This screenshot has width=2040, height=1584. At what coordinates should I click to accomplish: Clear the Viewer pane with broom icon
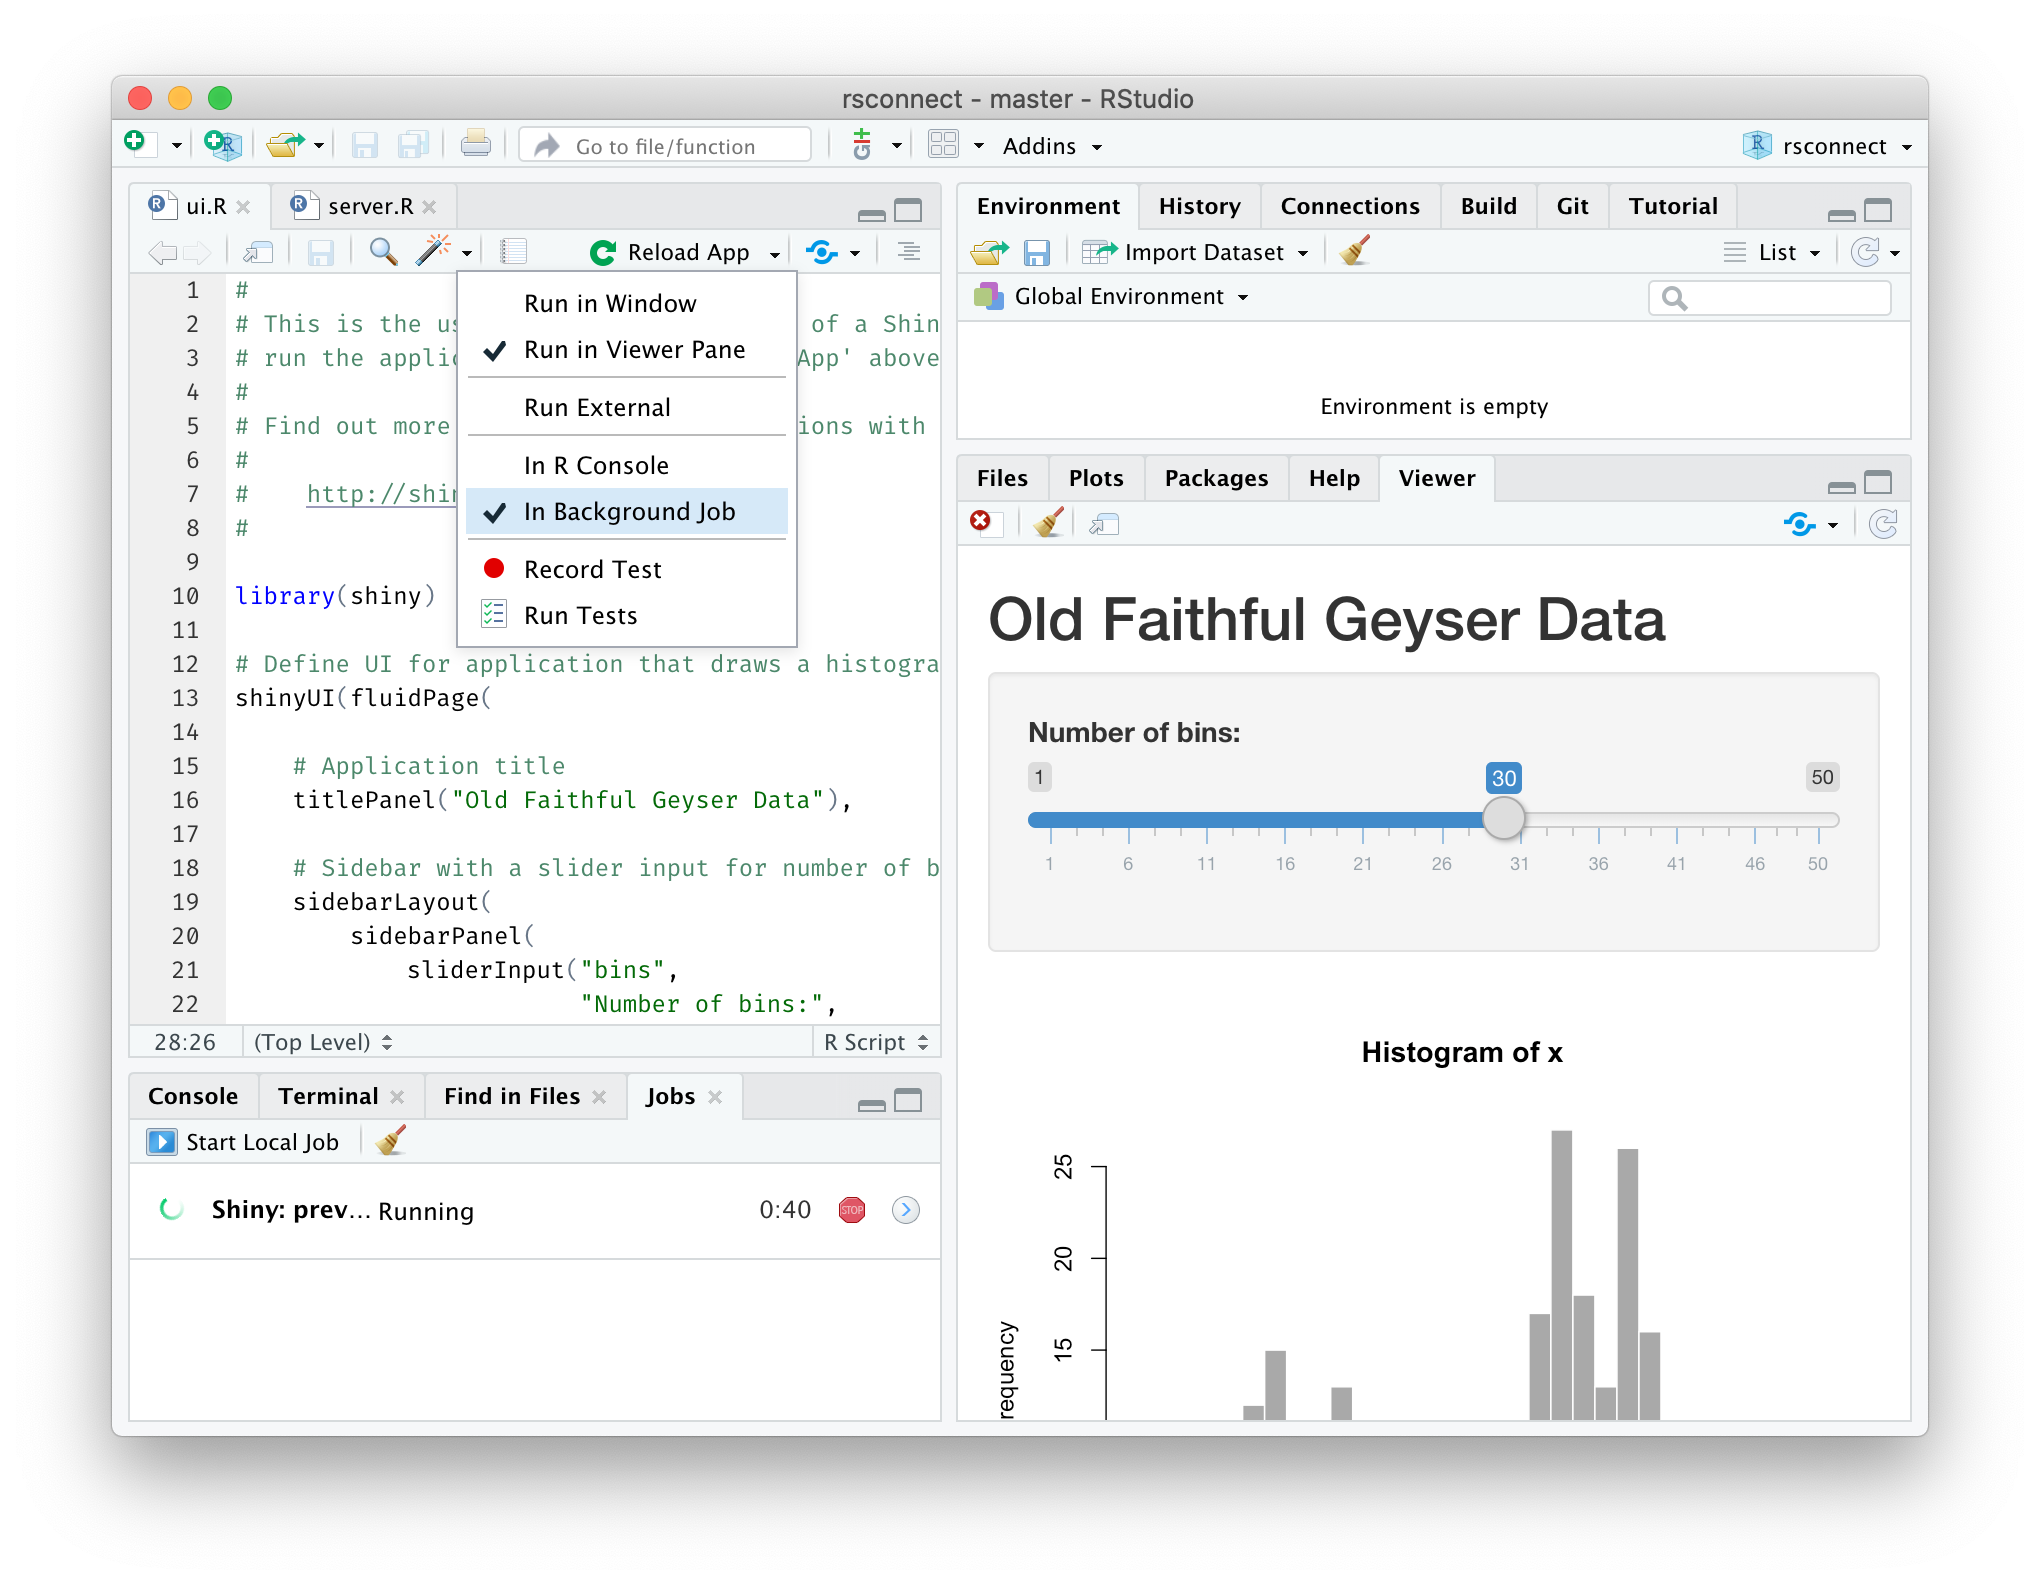pyautogui.click(x=1048, y=523)
